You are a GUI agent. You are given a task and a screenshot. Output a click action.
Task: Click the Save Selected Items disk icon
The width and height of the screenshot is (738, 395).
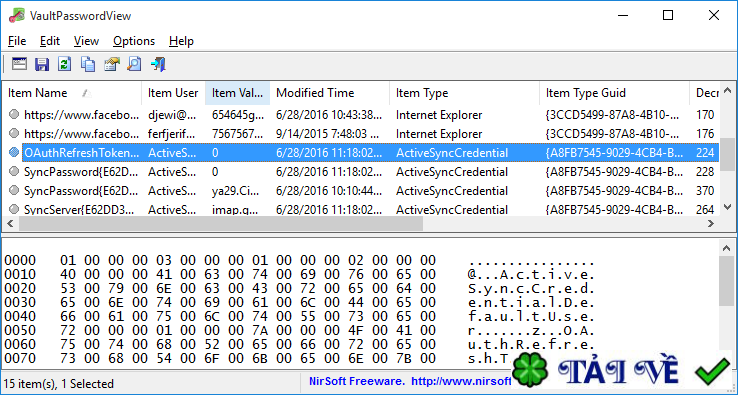(42, 64)
